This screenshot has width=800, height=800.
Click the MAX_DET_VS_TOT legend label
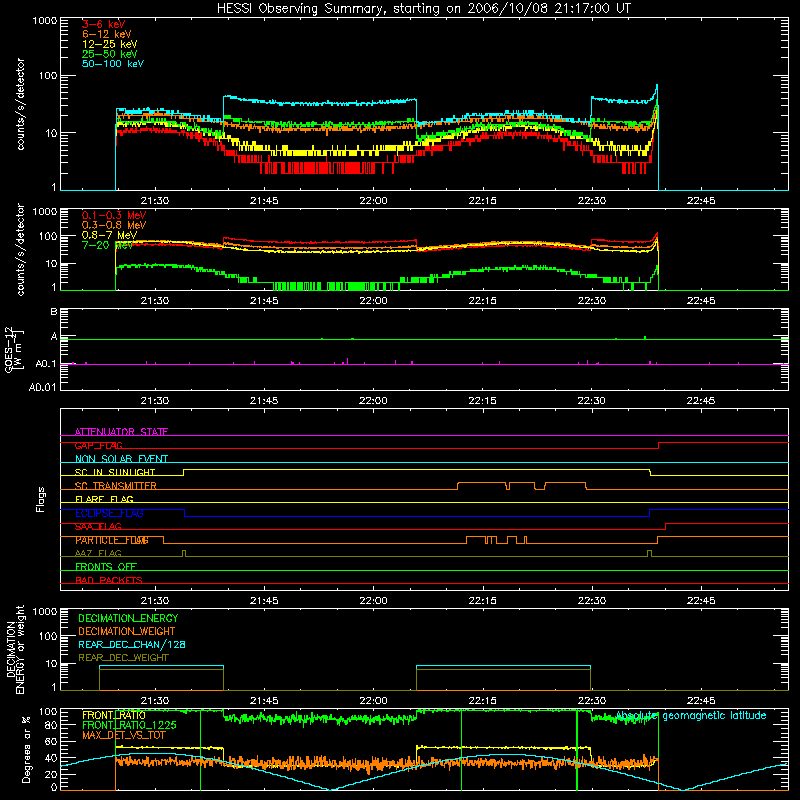124,735
